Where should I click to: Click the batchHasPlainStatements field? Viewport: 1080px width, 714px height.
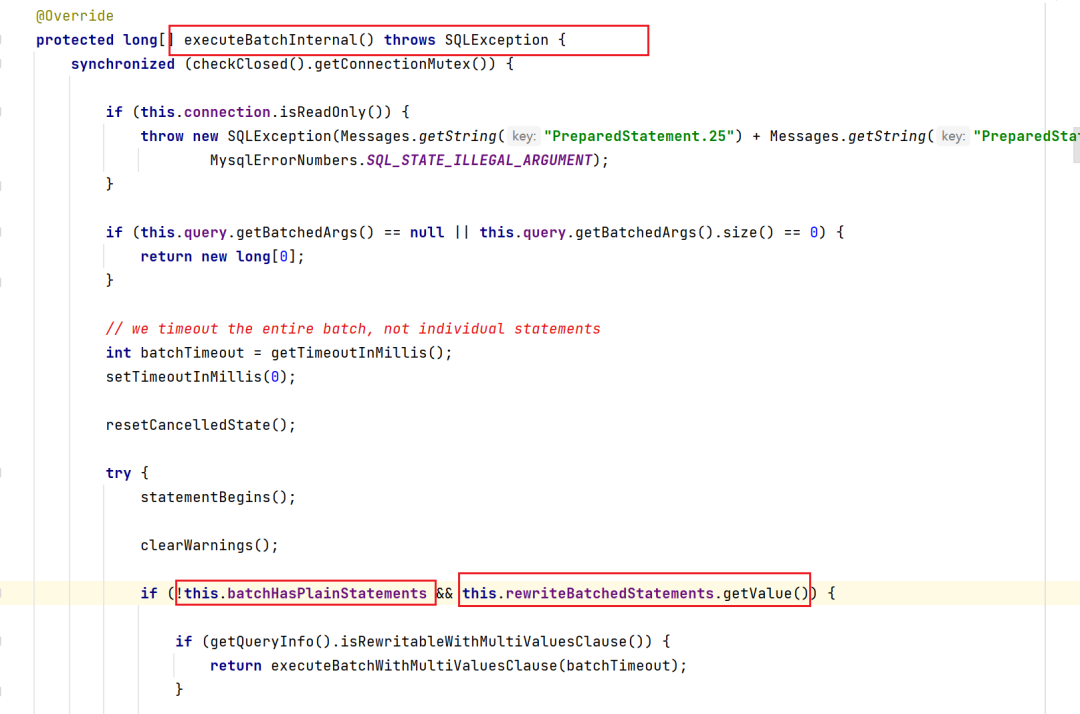pyautogui.click(x=326, y=594)
